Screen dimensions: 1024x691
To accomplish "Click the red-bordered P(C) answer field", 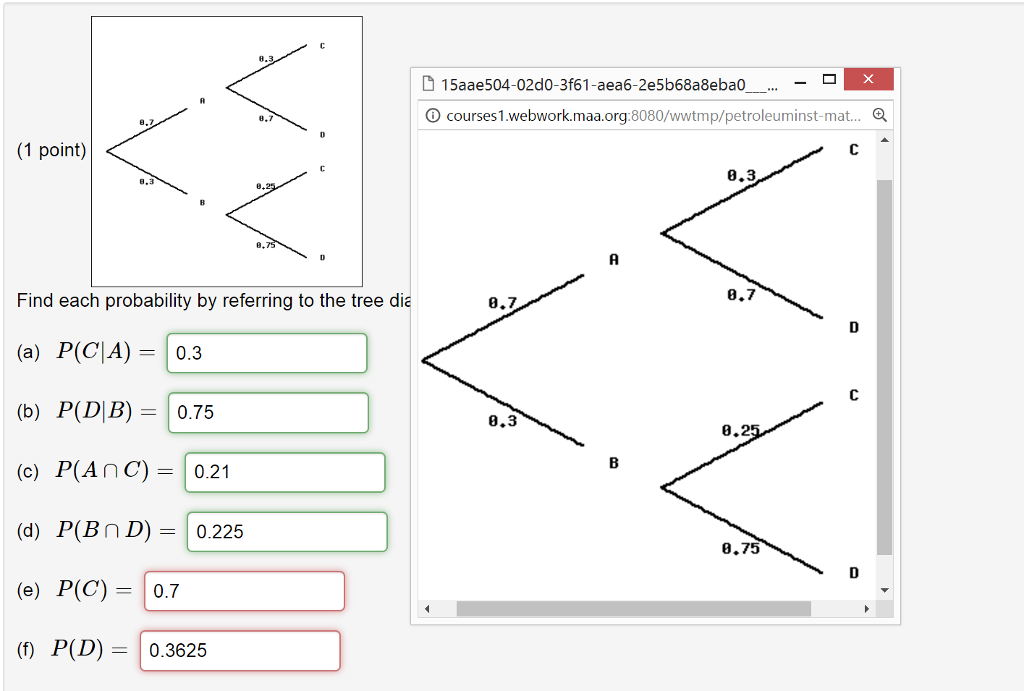I will [244, 591].
